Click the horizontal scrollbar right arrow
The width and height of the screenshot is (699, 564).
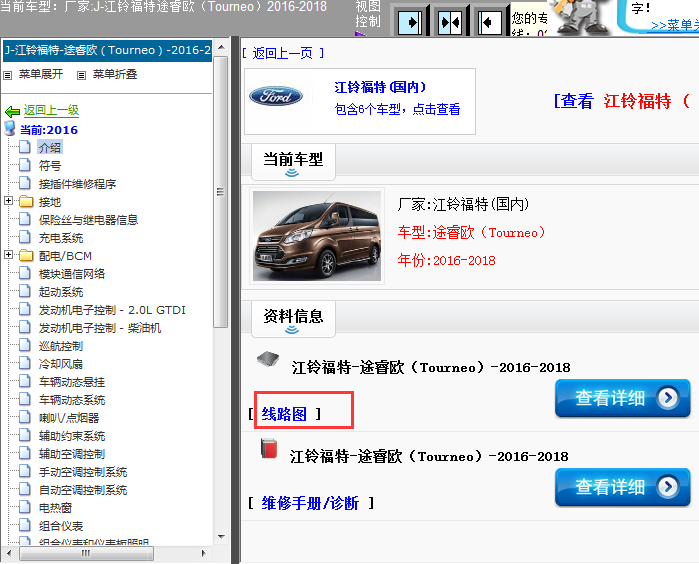203,553
